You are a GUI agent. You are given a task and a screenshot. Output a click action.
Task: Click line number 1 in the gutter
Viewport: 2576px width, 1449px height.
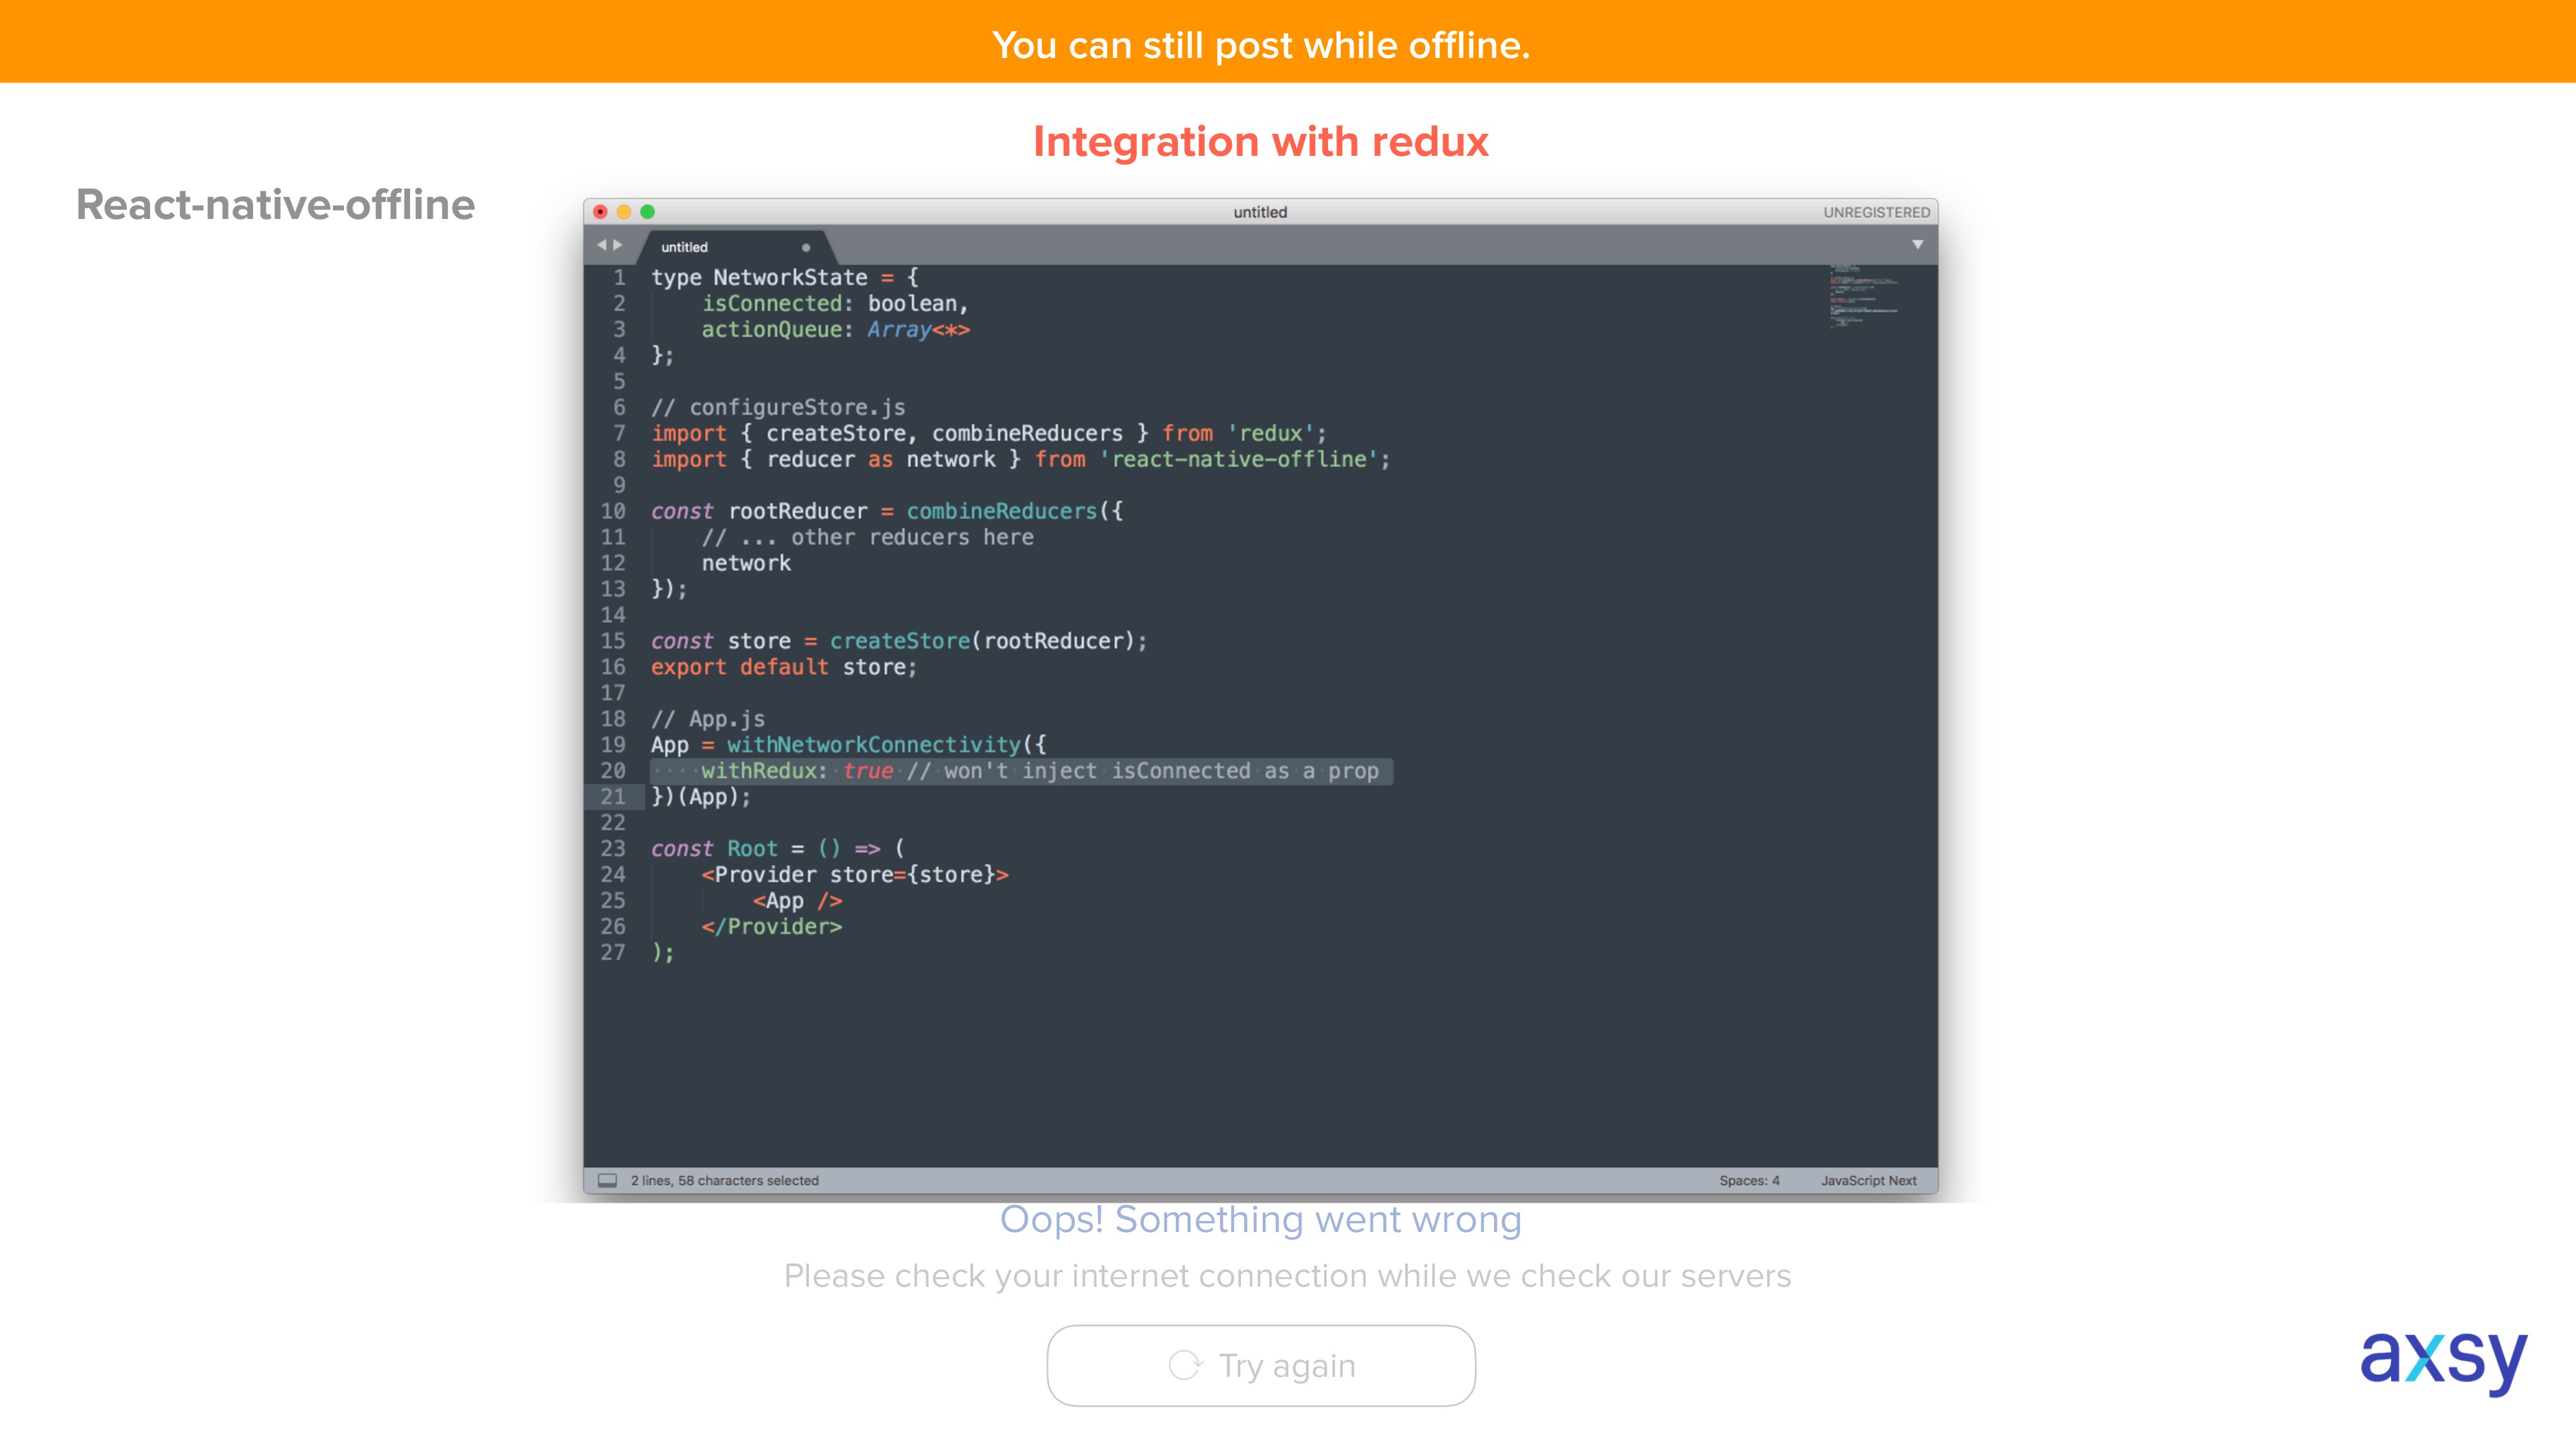619,278
